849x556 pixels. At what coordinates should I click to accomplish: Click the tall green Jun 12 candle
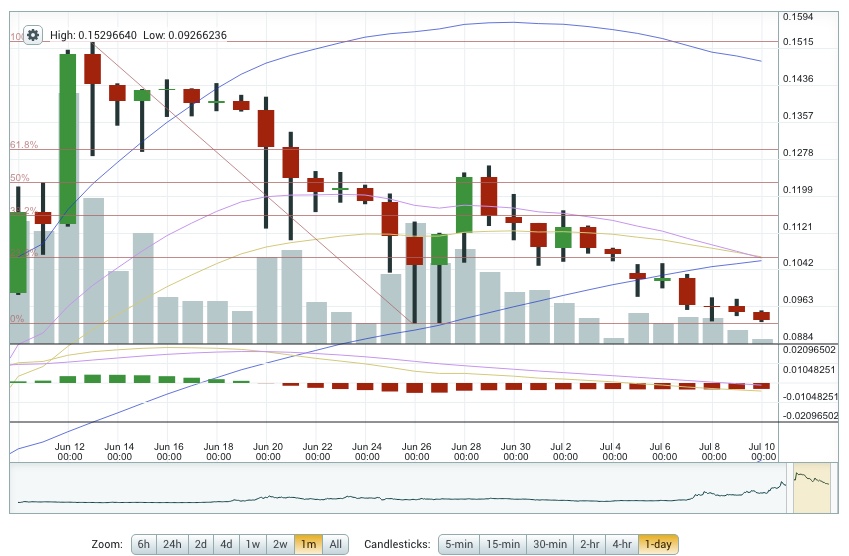[68, 139]
